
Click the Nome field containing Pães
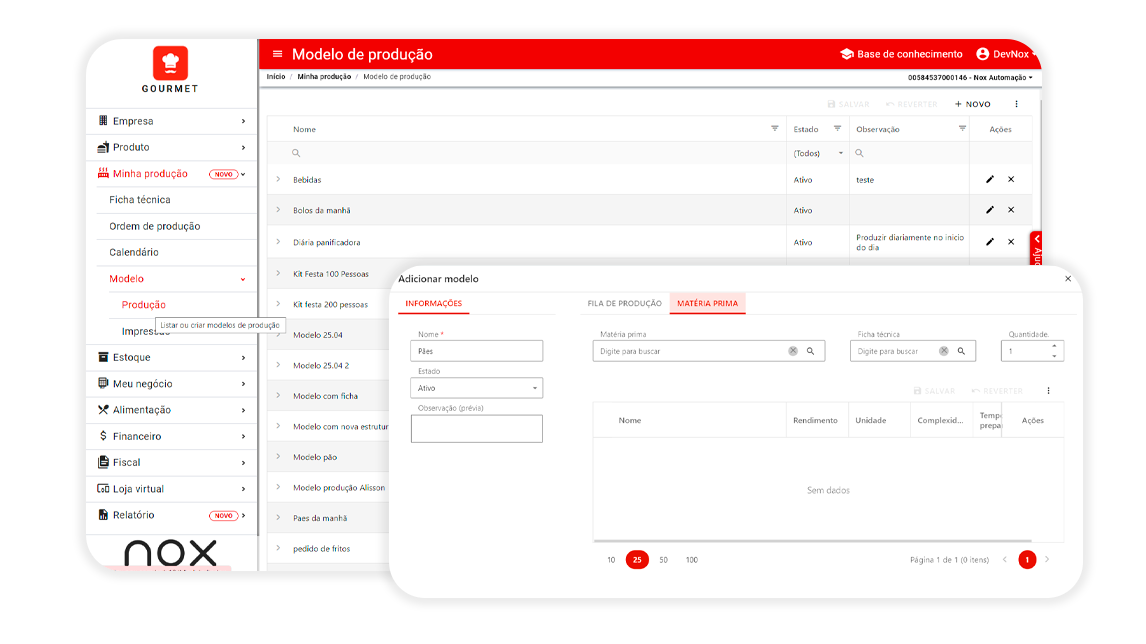(x=477, y=352)
